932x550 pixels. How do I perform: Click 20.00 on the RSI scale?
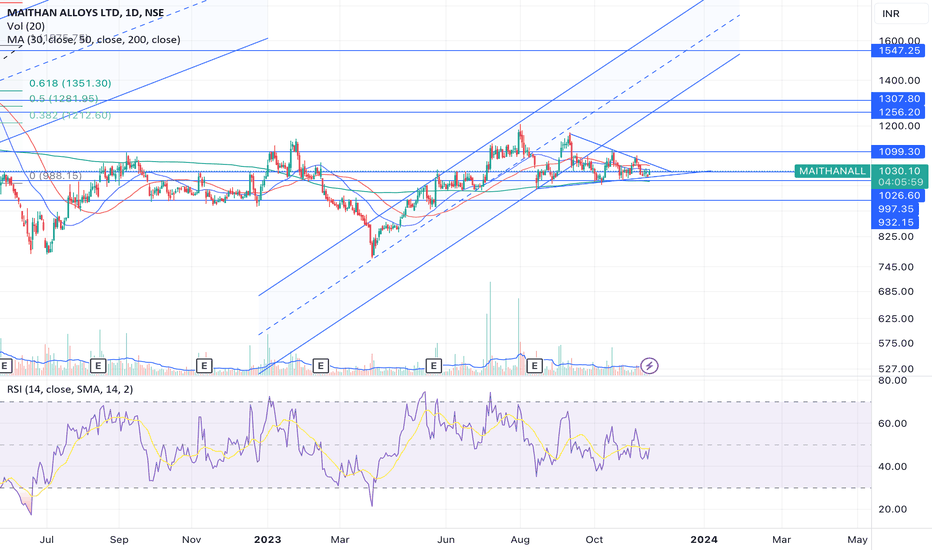click(893, 510)
